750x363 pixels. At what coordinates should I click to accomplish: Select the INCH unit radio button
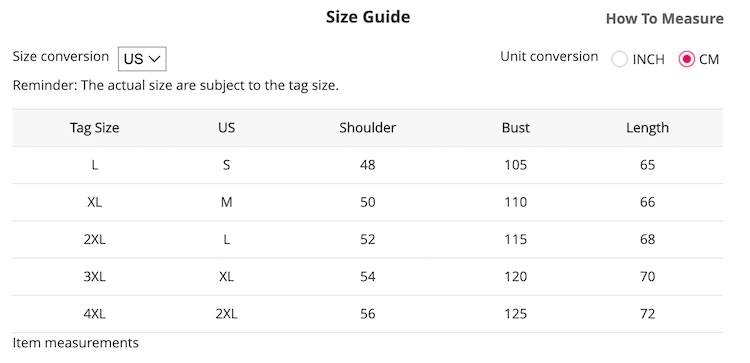pyautogui.click(x=619, y=59)
